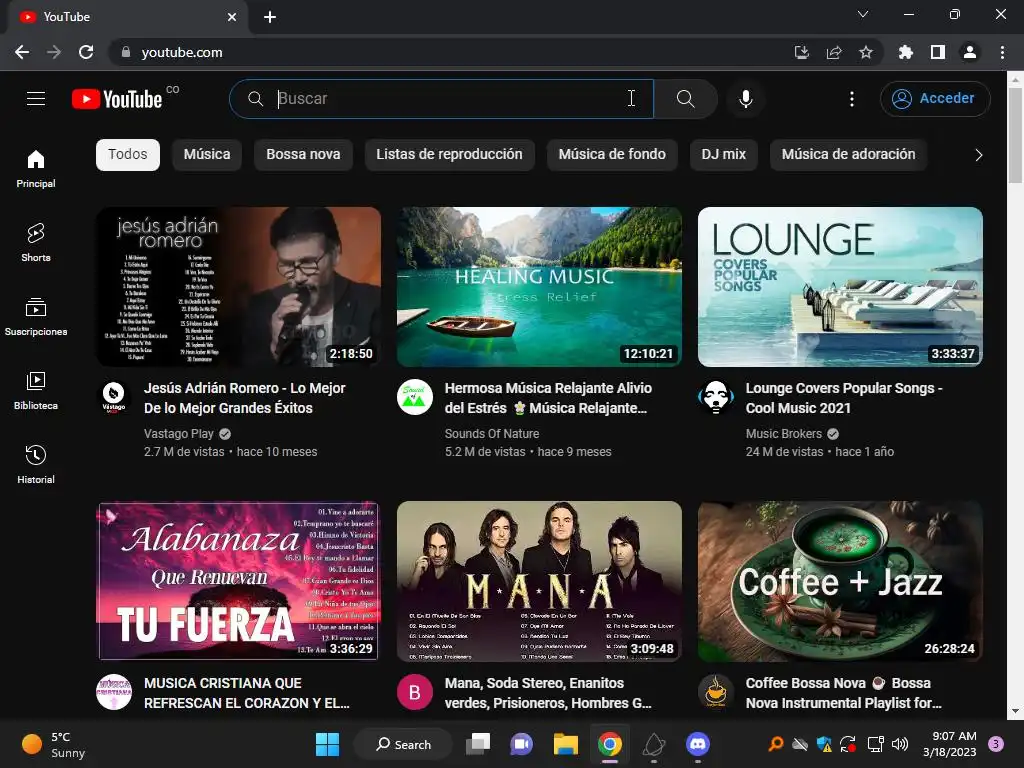Viewport: 1024px width, 768px height.
Task: Open MUSICA CRISTIANA QUE REFRESCAN title
Action: pos(246,693)
